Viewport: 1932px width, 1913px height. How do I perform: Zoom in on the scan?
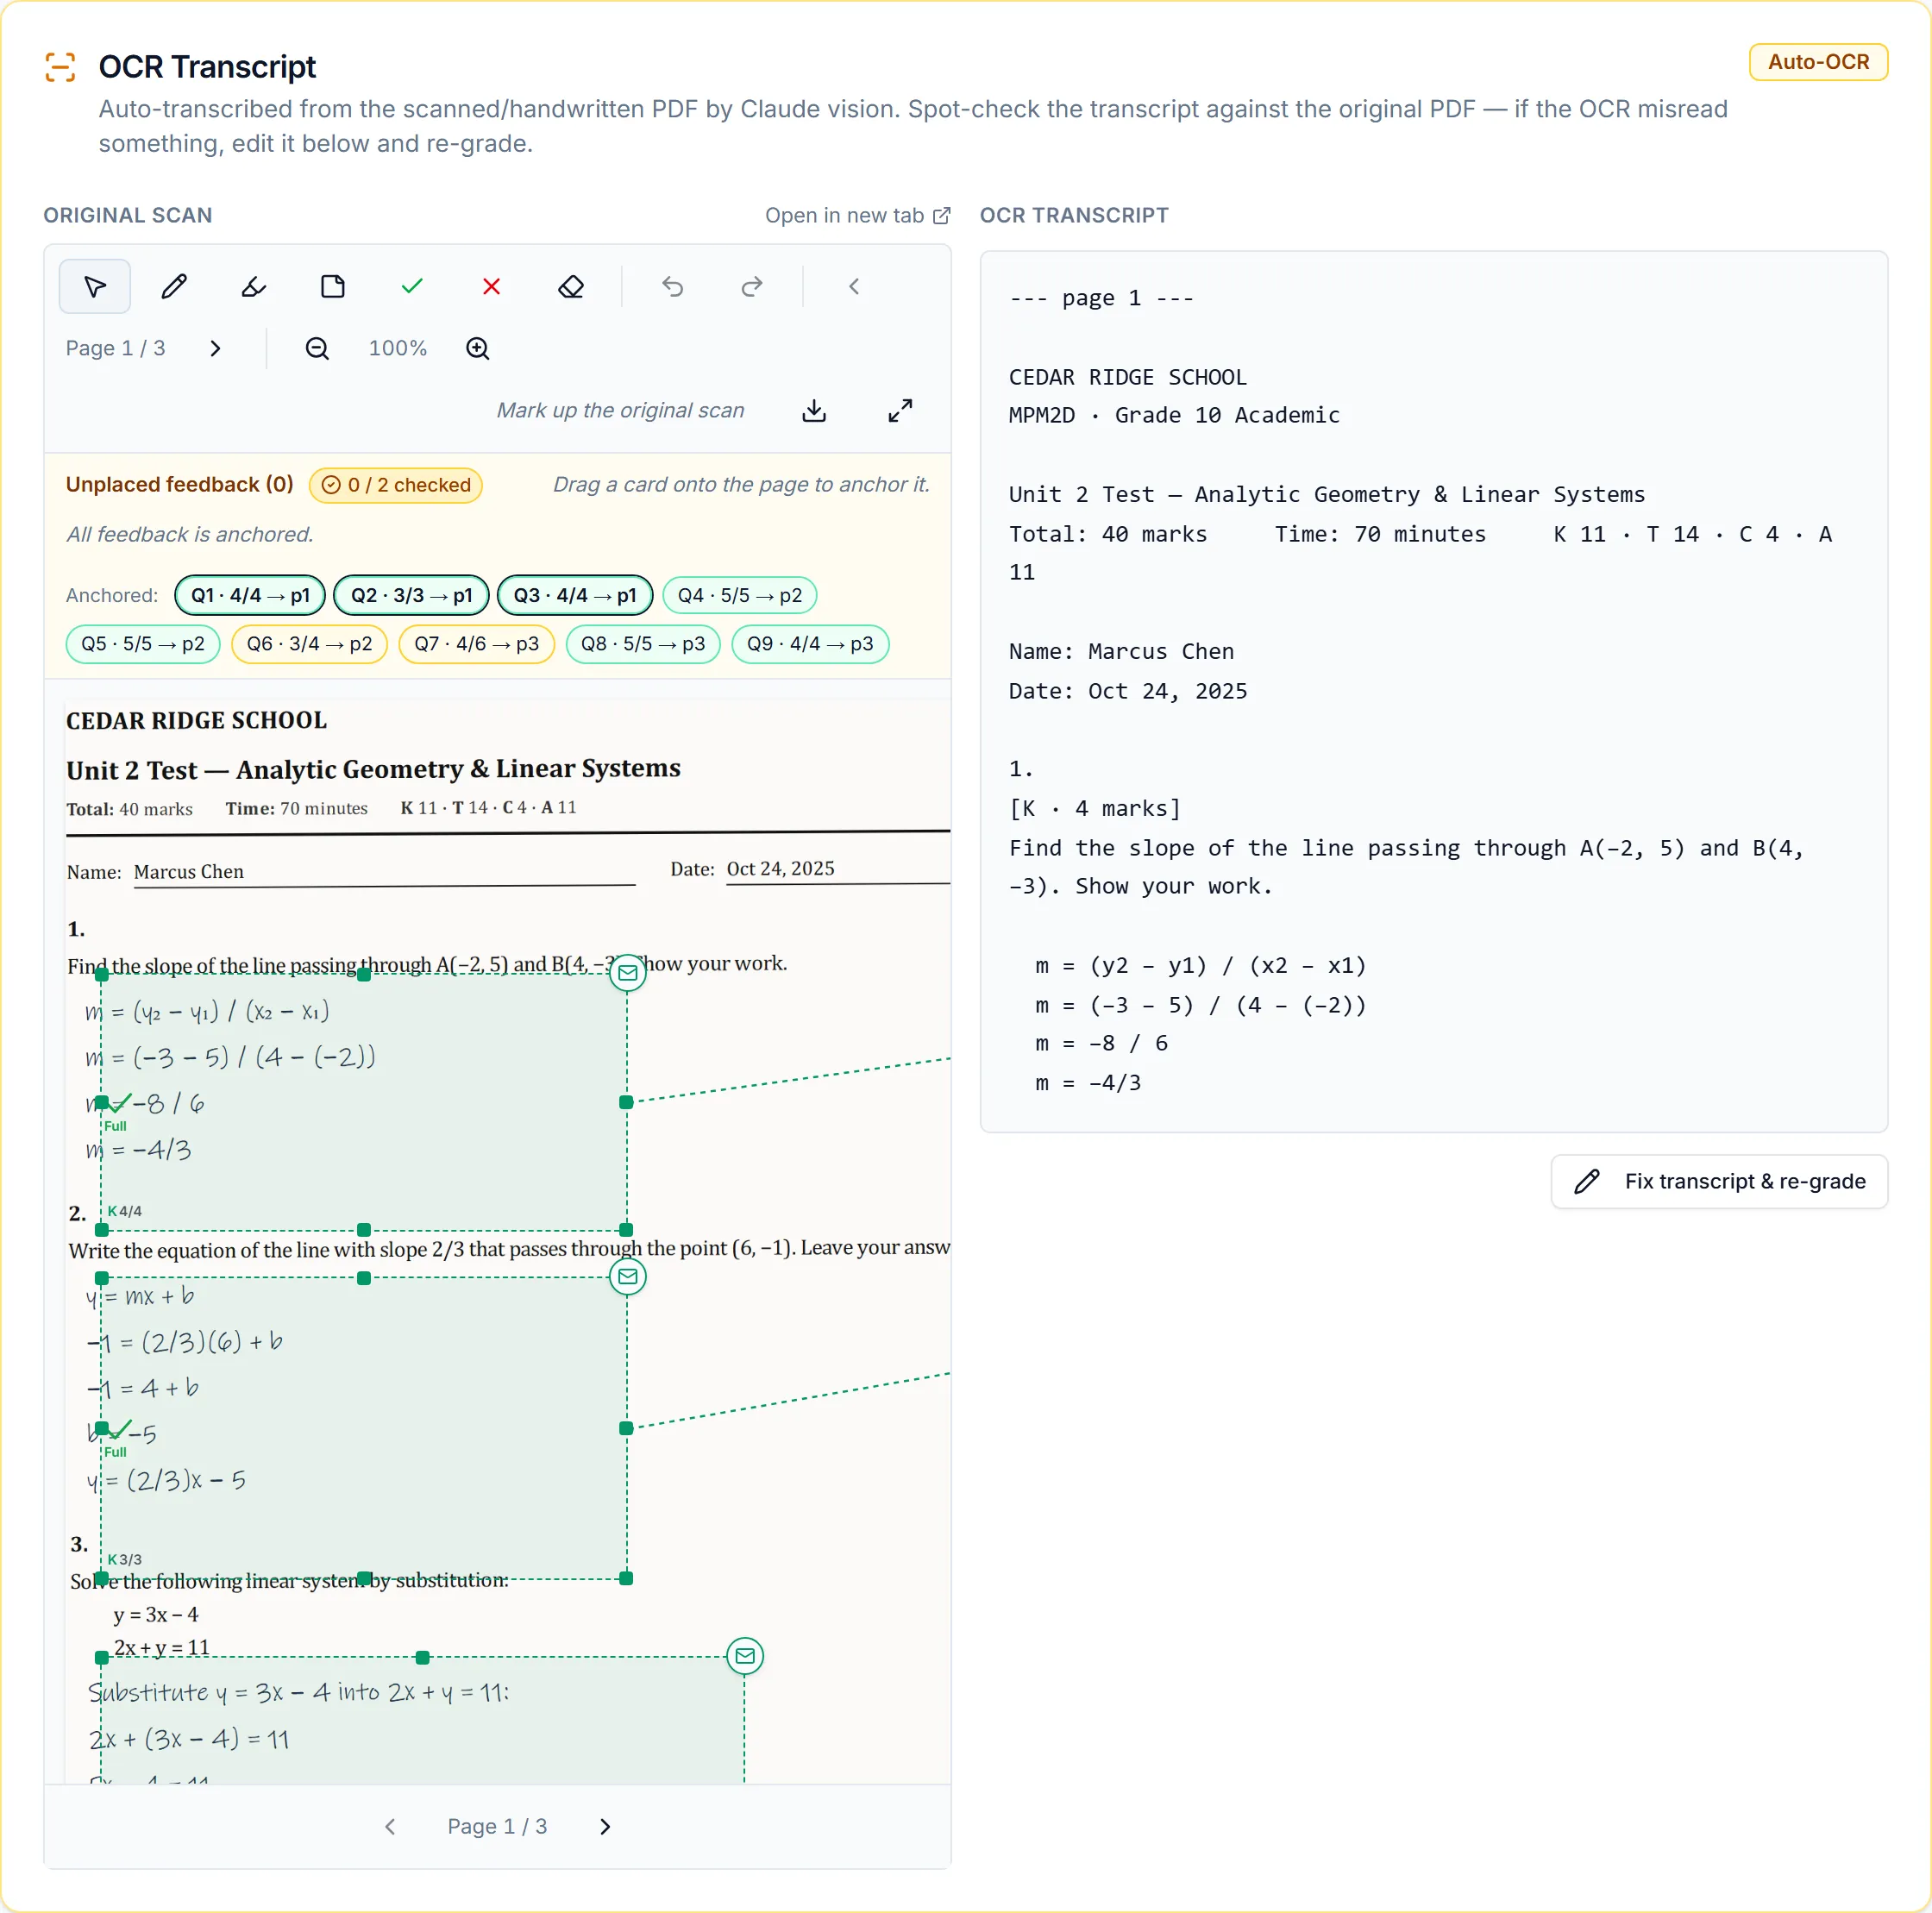pos(478,348)
